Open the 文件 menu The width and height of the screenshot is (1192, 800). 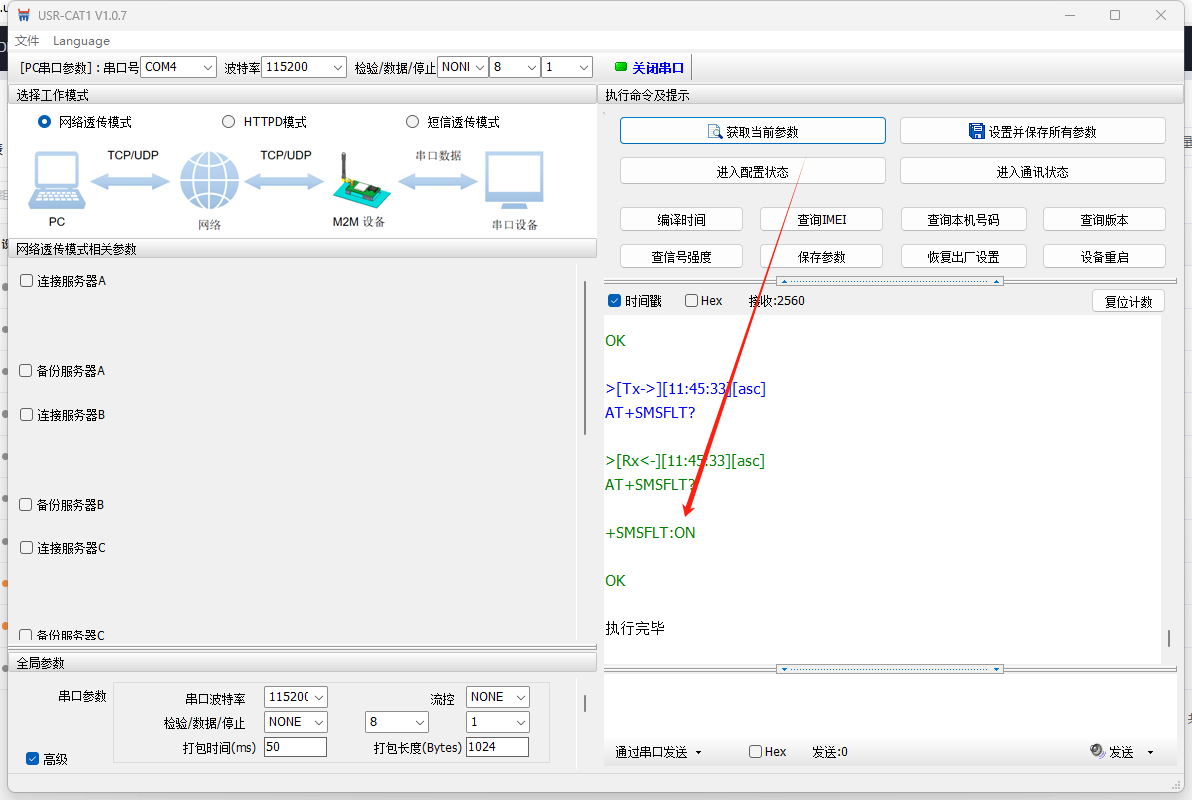27,41
